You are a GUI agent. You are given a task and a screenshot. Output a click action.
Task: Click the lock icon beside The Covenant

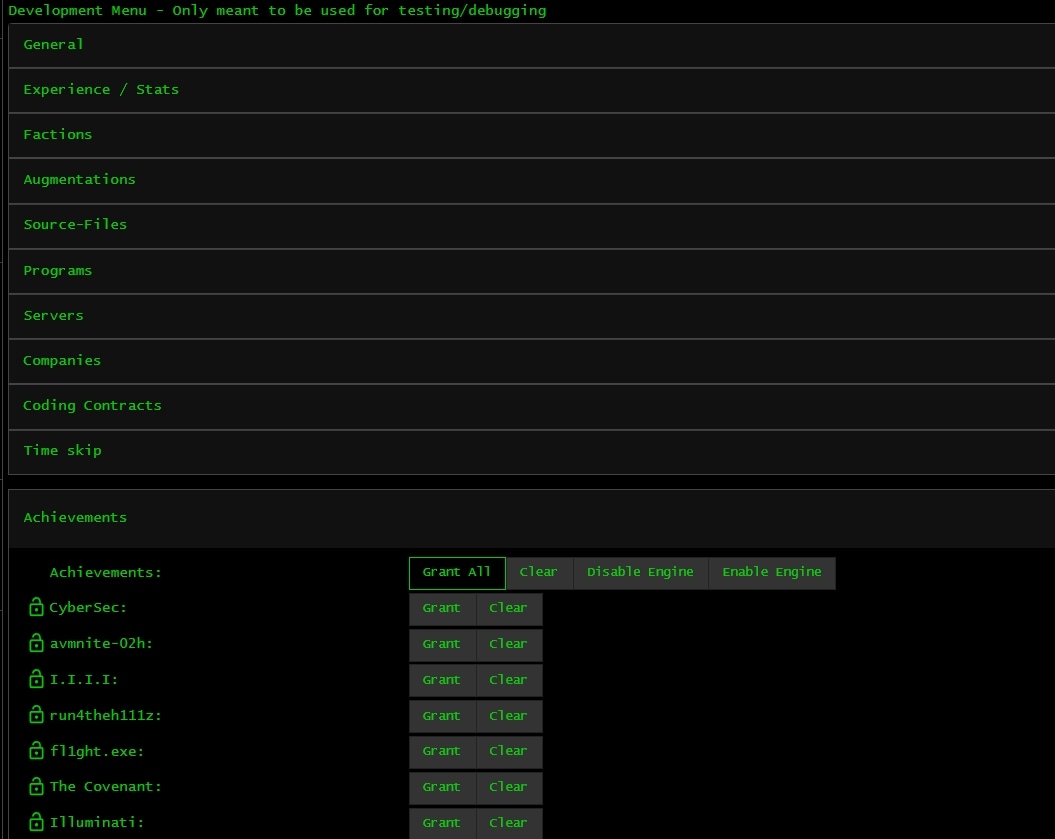coord(36,787)
